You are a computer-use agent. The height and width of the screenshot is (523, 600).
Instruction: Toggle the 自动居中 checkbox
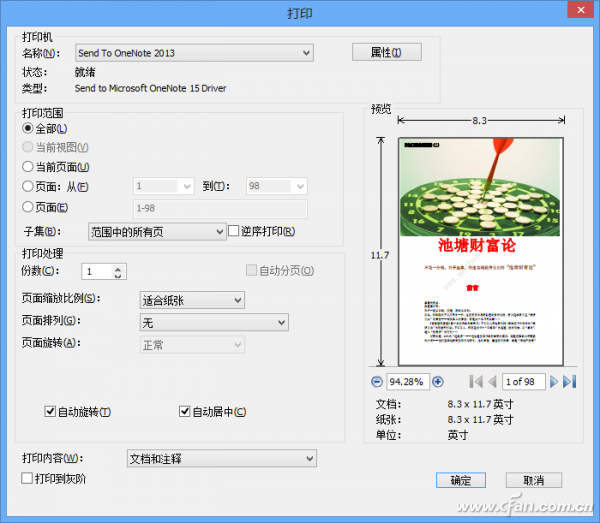click(x=184, y=411)
